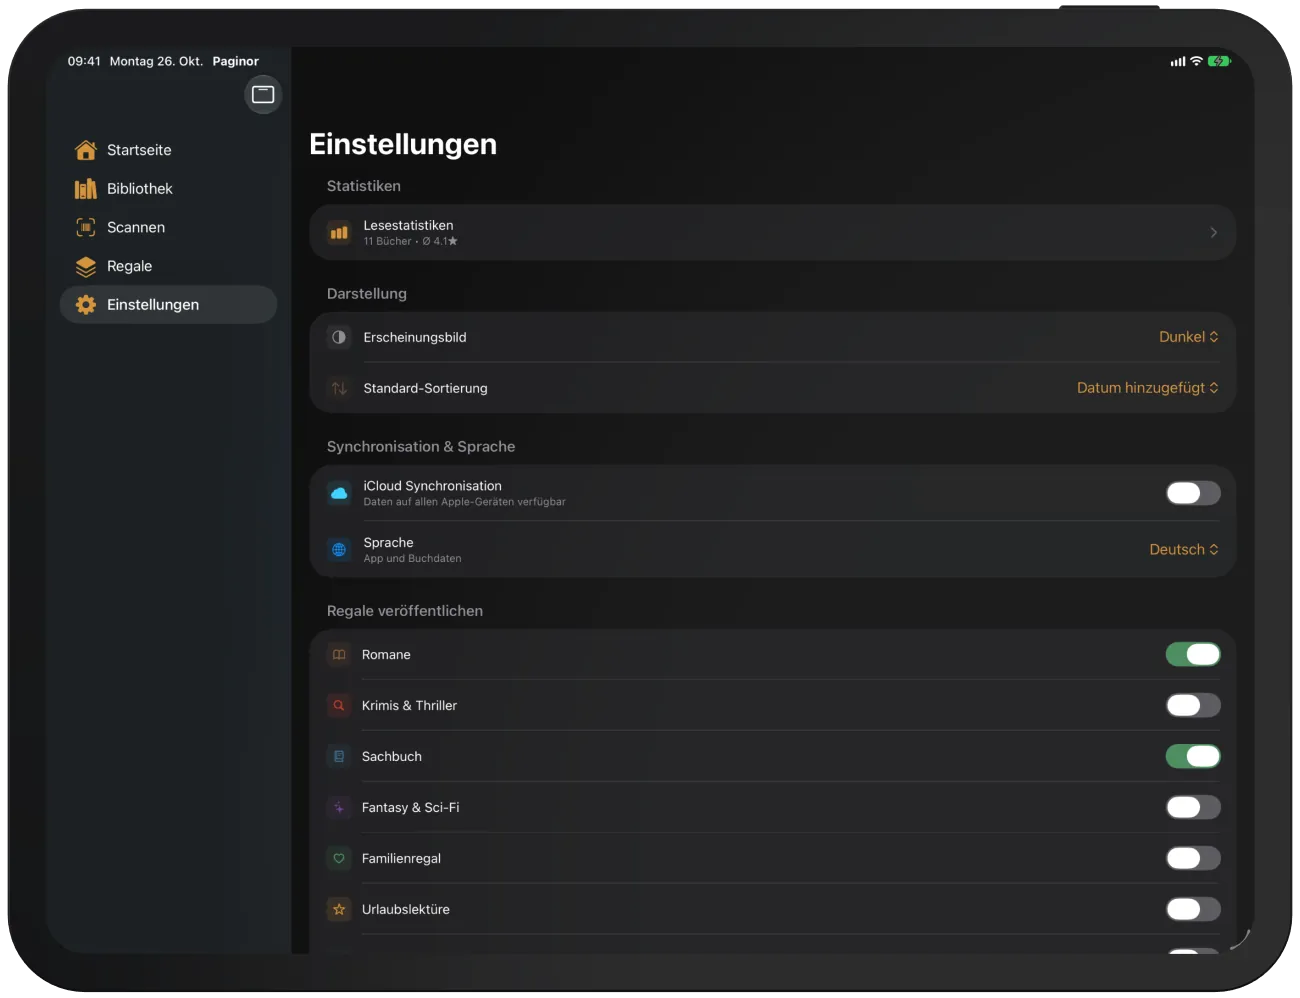The width and height of the screenshot is (1300, 998).
Task: Click the sparkle icon beside Fantasy & Sci-Fi
Action: (x=339, y=808)
